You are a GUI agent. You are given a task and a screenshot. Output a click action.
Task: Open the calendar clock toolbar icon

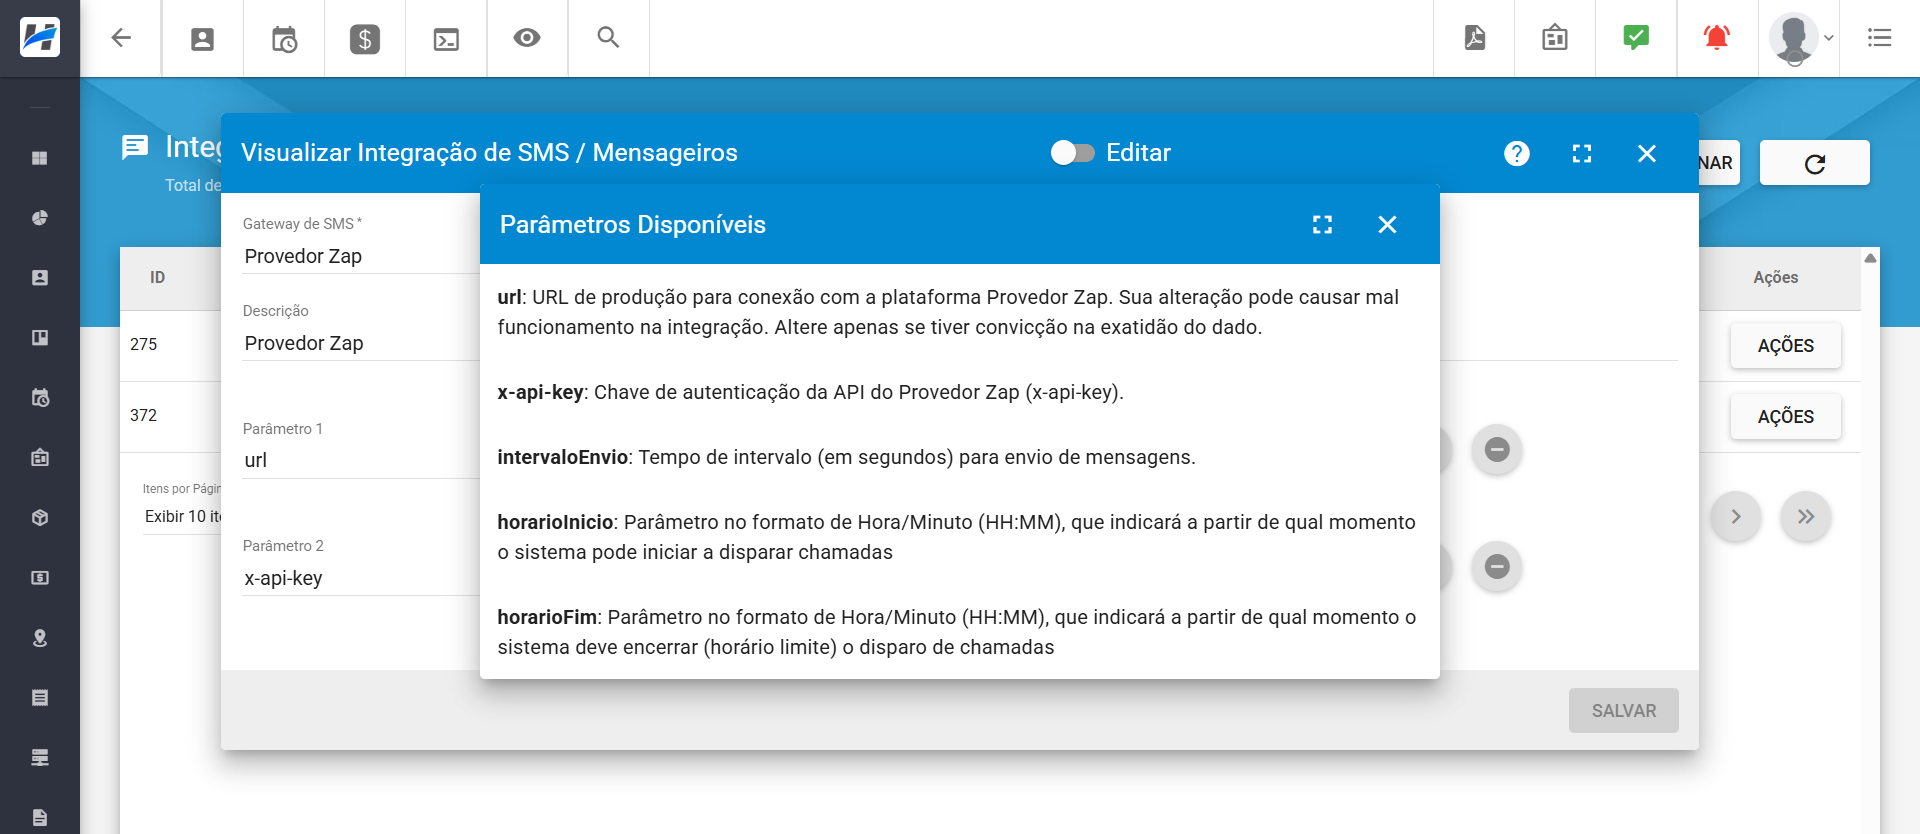[284, 39]
